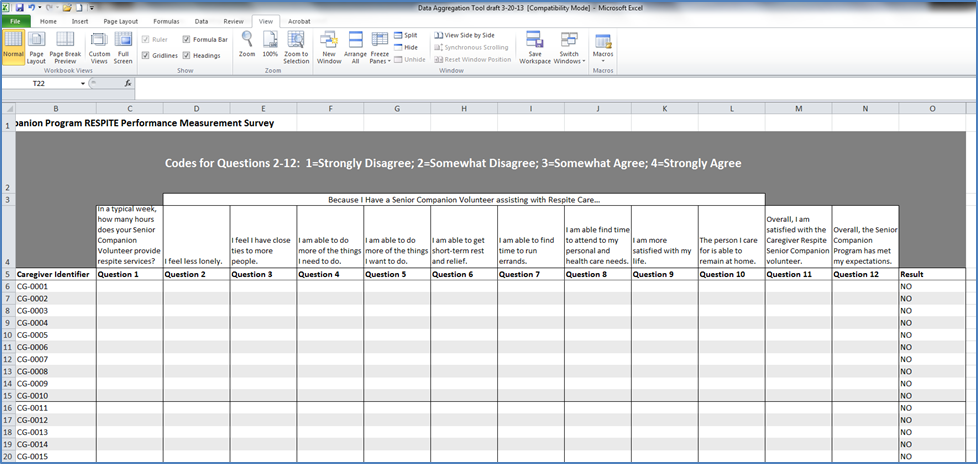This screenshot has width=978, height=464.
Task: Click Zoom to Selection
Action: (x=296, y=45)
